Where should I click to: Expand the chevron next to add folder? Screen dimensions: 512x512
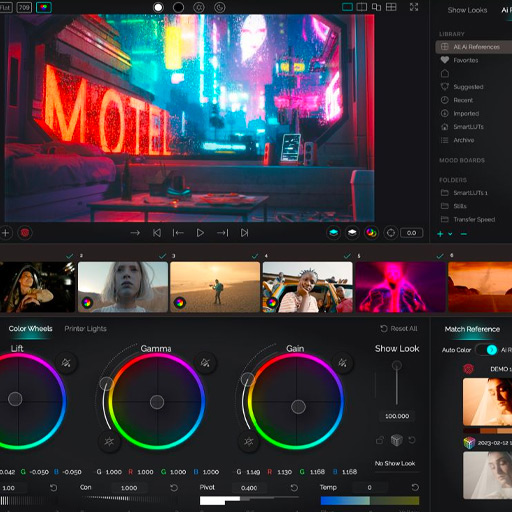(x=450, y=234)
